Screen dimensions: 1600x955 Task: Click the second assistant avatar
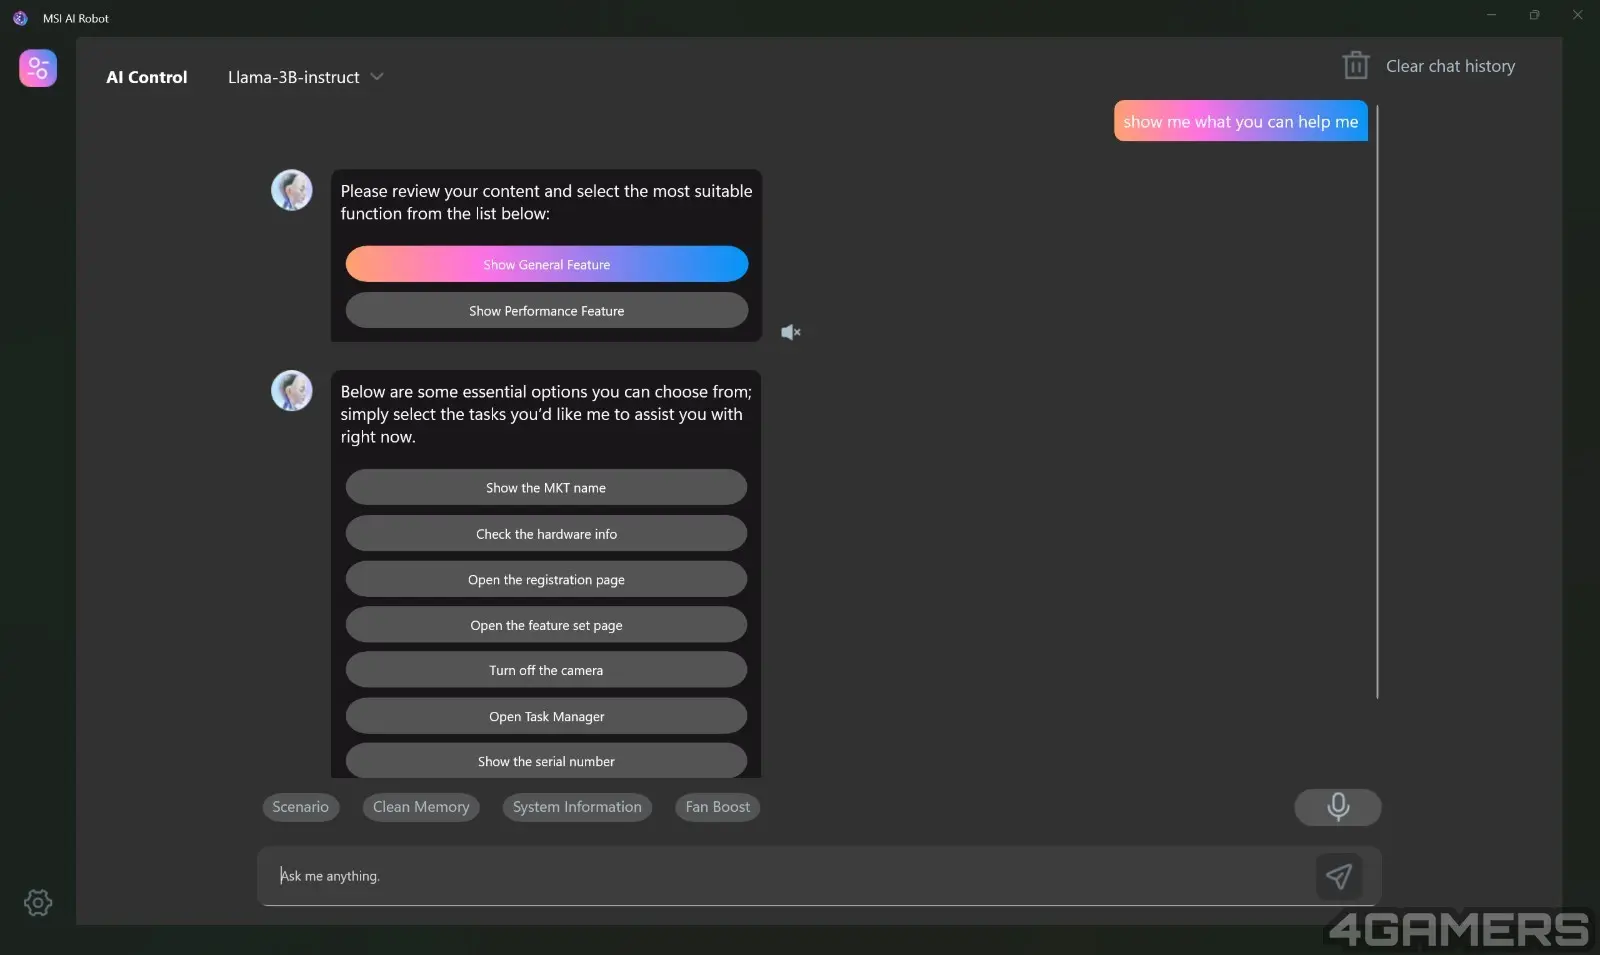[292, 391]
